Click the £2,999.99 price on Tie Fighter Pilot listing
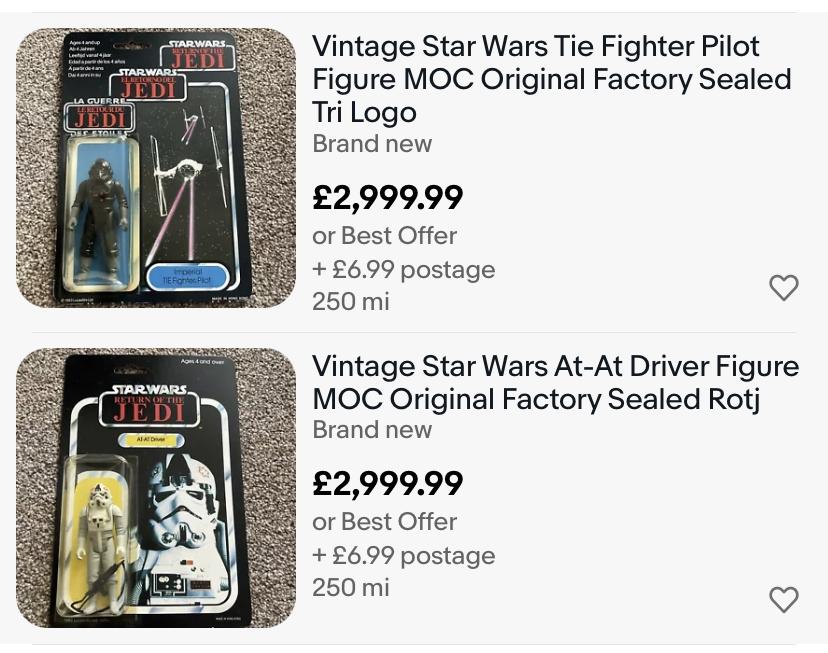828x653 pixels. pos(388,197)
